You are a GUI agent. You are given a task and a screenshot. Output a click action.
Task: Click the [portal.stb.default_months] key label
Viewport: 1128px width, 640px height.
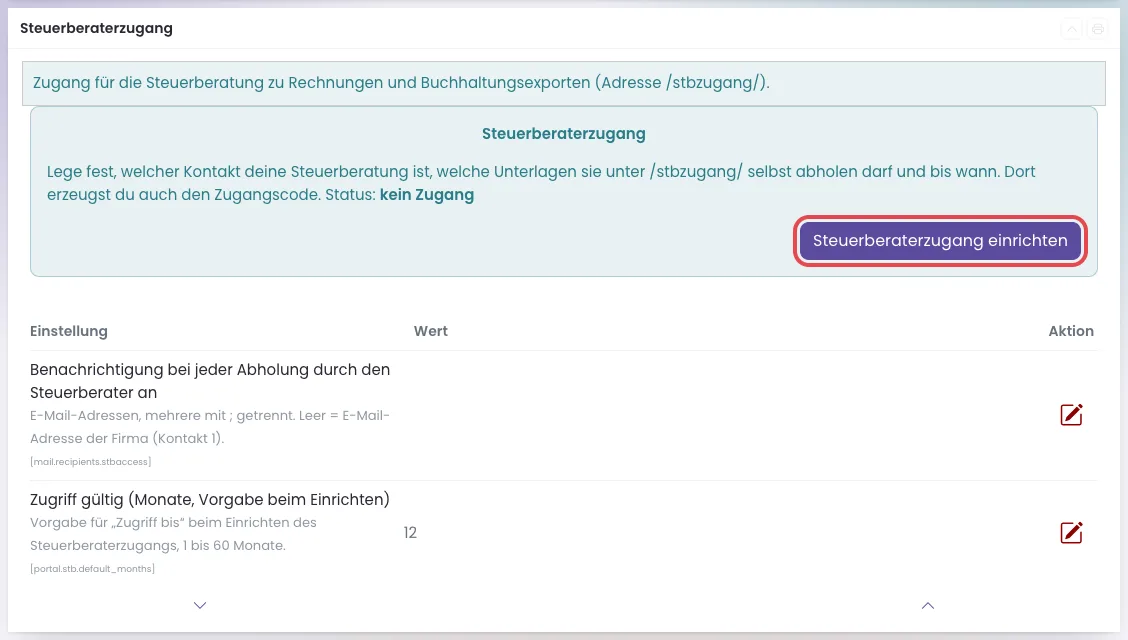tap(92, 569)
